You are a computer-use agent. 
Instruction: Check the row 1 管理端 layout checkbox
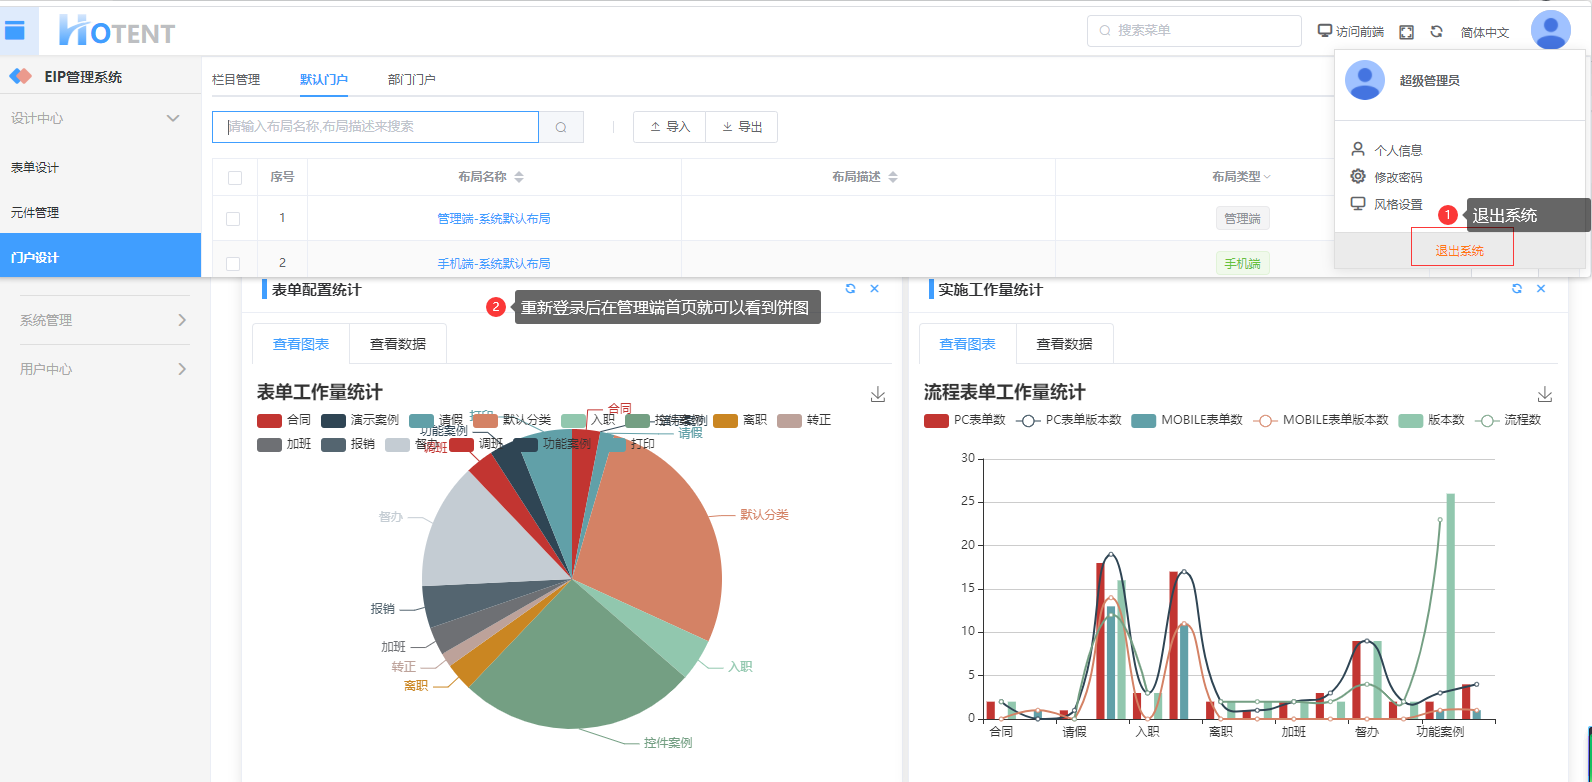[x=233, y=218]
